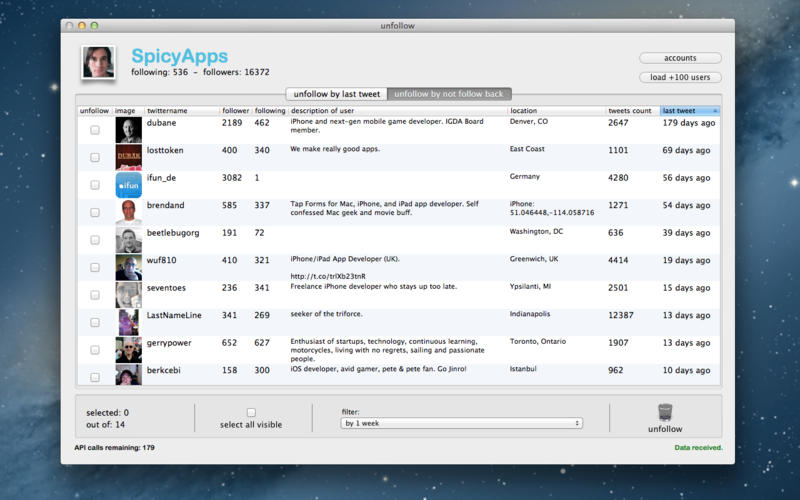Toggle sort arrow on last tweet column
Viewport: 800px width, 500px height.
715,111
